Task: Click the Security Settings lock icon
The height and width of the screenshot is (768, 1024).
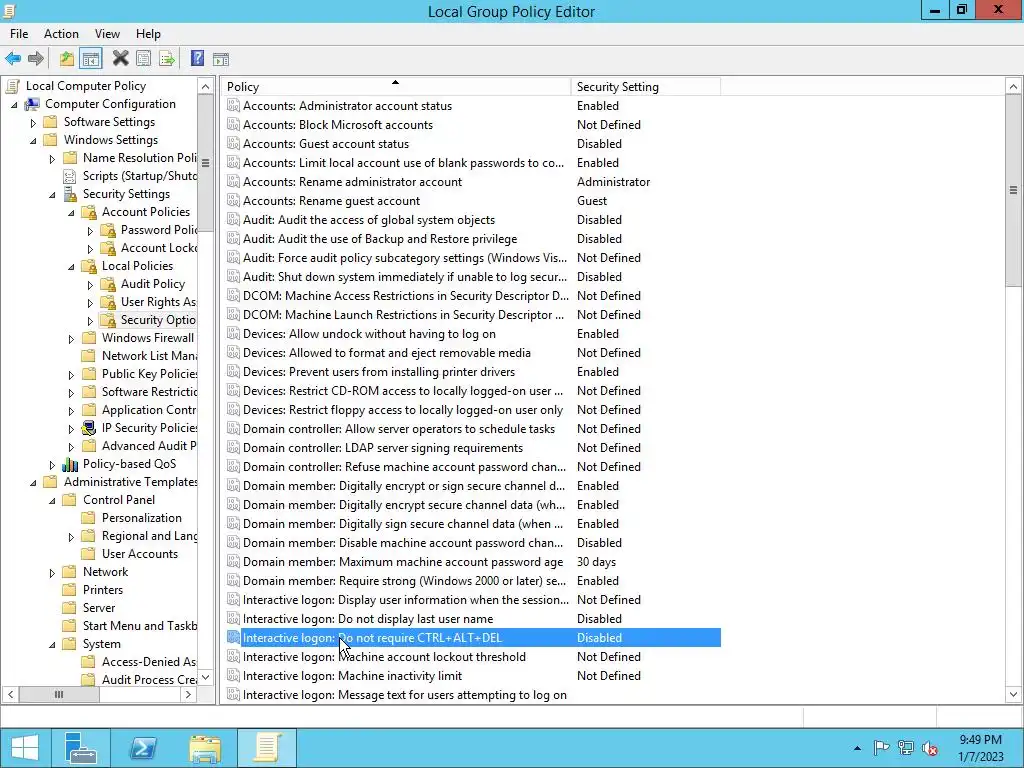Action: 70,194
